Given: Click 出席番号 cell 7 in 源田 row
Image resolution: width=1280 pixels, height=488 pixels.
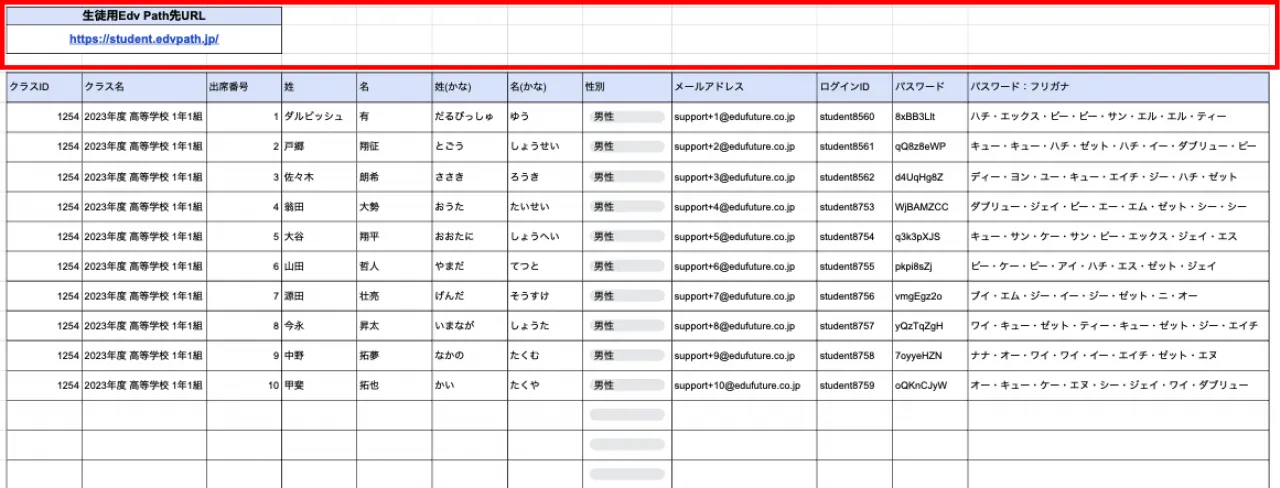Looking at the screenshot, I should coord(244,296).
